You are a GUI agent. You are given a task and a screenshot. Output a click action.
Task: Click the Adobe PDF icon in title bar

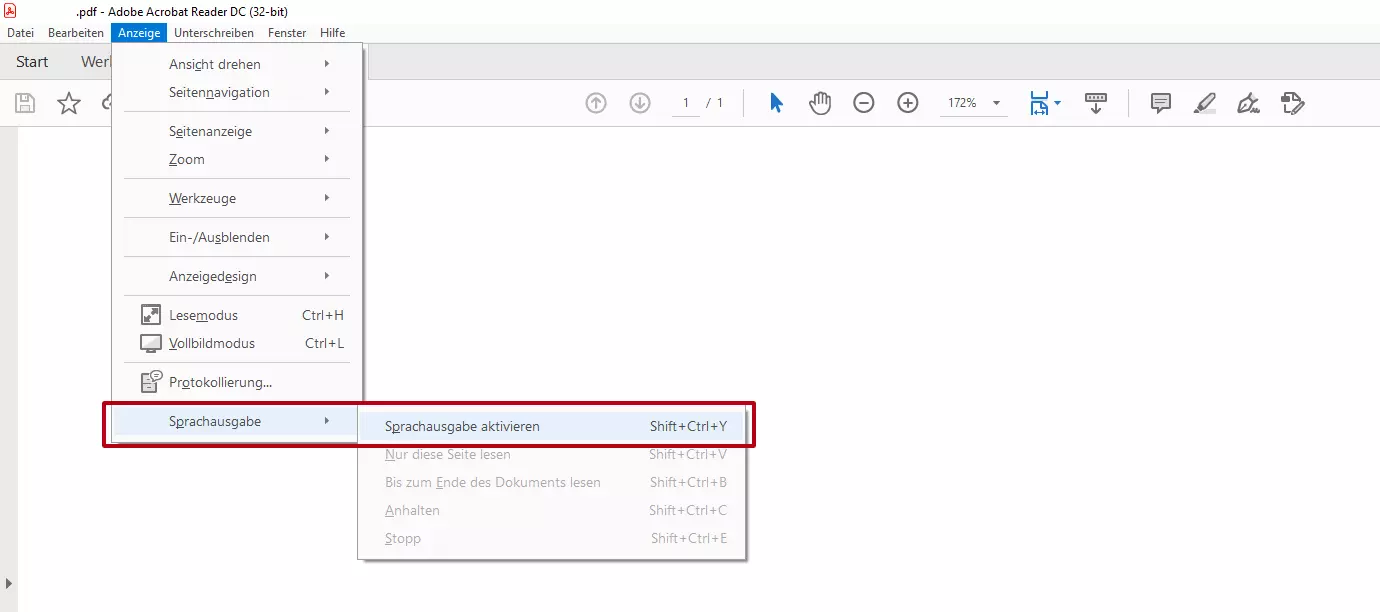10,10
